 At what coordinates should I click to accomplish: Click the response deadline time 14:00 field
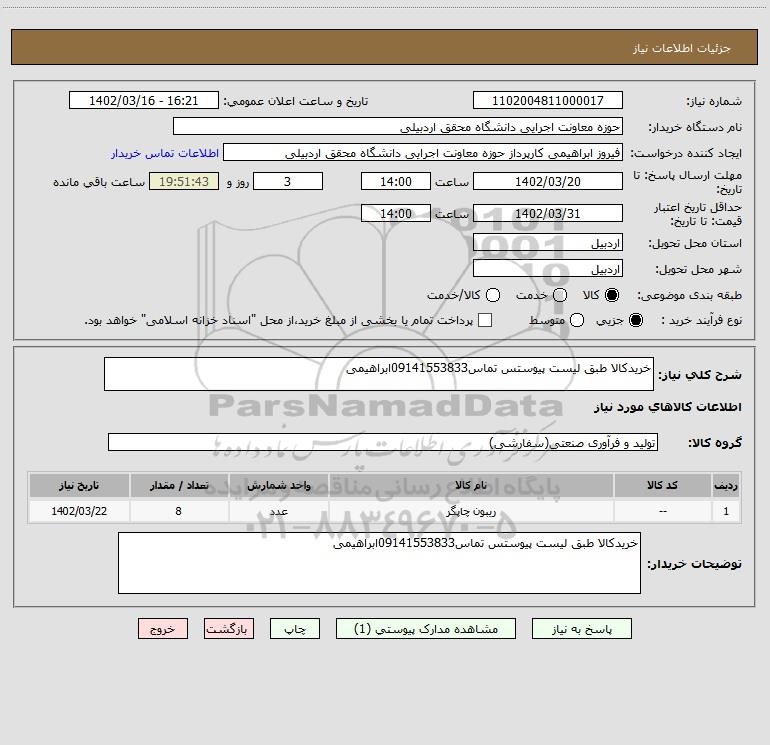click(396, 181)
